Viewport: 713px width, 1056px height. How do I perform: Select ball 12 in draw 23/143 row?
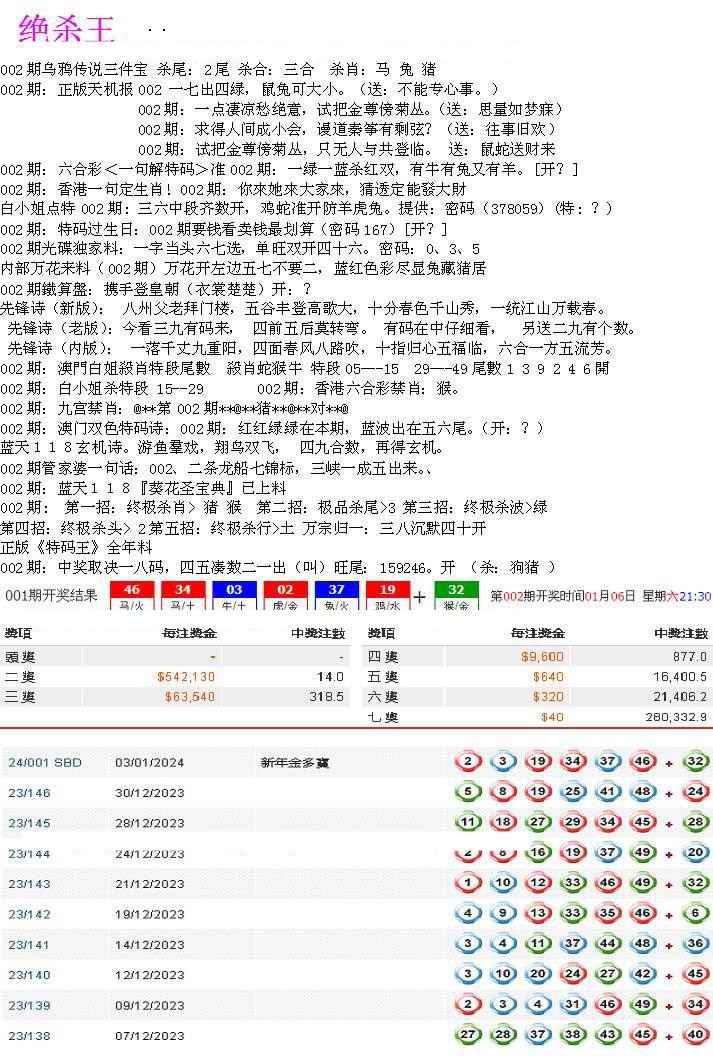click(x=537, y=883)
